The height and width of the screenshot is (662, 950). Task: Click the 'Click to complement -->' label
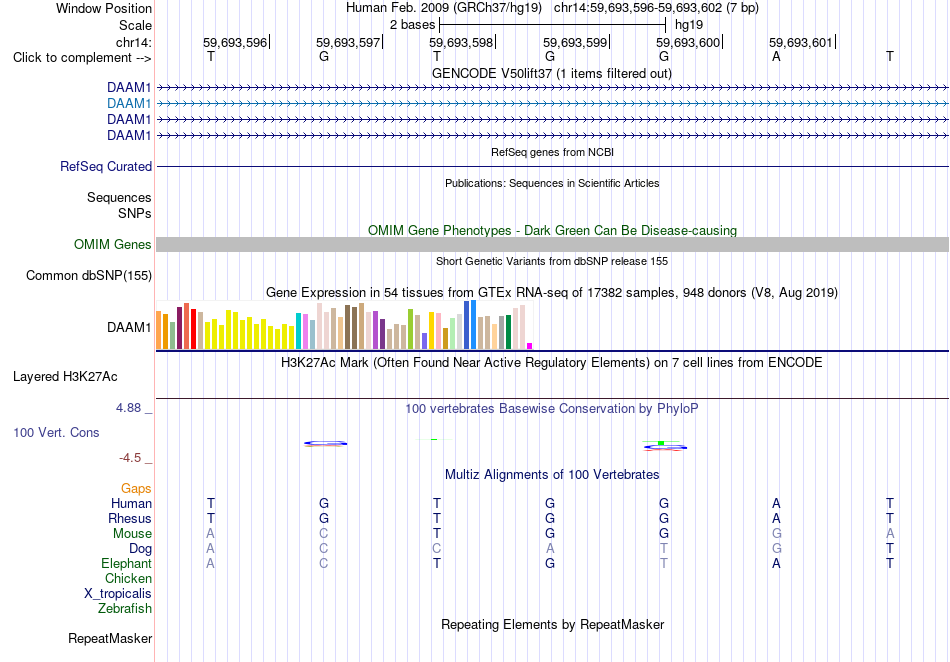(82, 58)
